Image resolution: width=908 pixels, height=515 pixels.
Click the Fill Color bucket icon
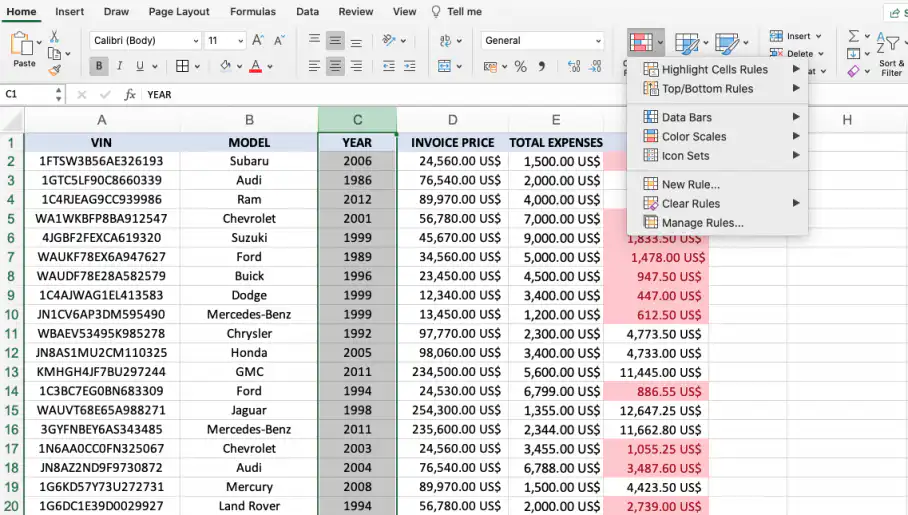tap(225, 66)
